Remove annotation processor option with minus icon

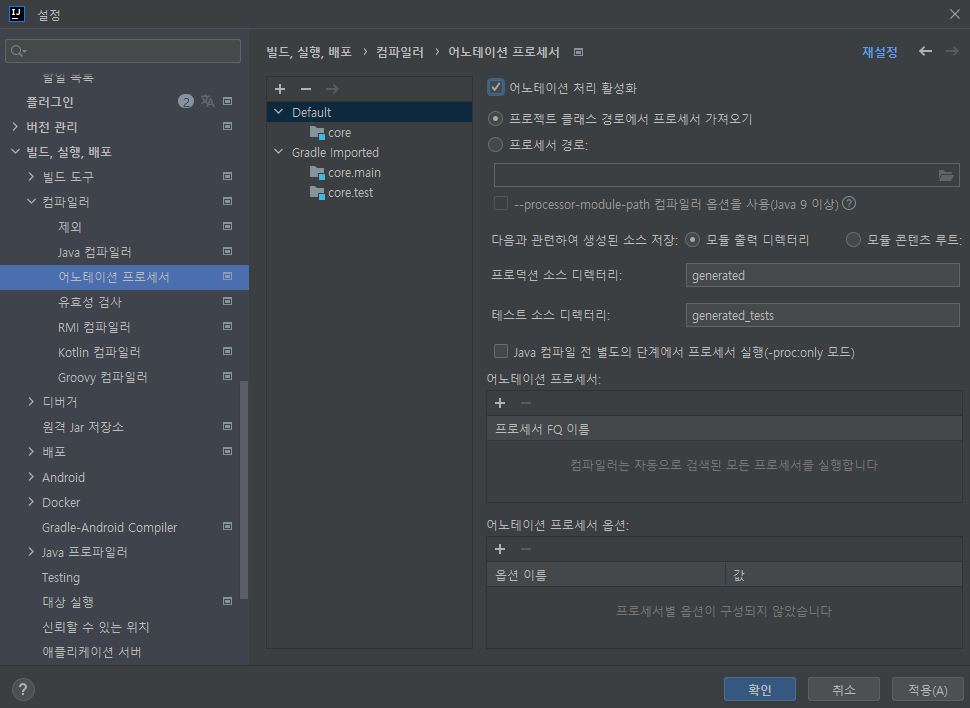(x=526, y=550)
